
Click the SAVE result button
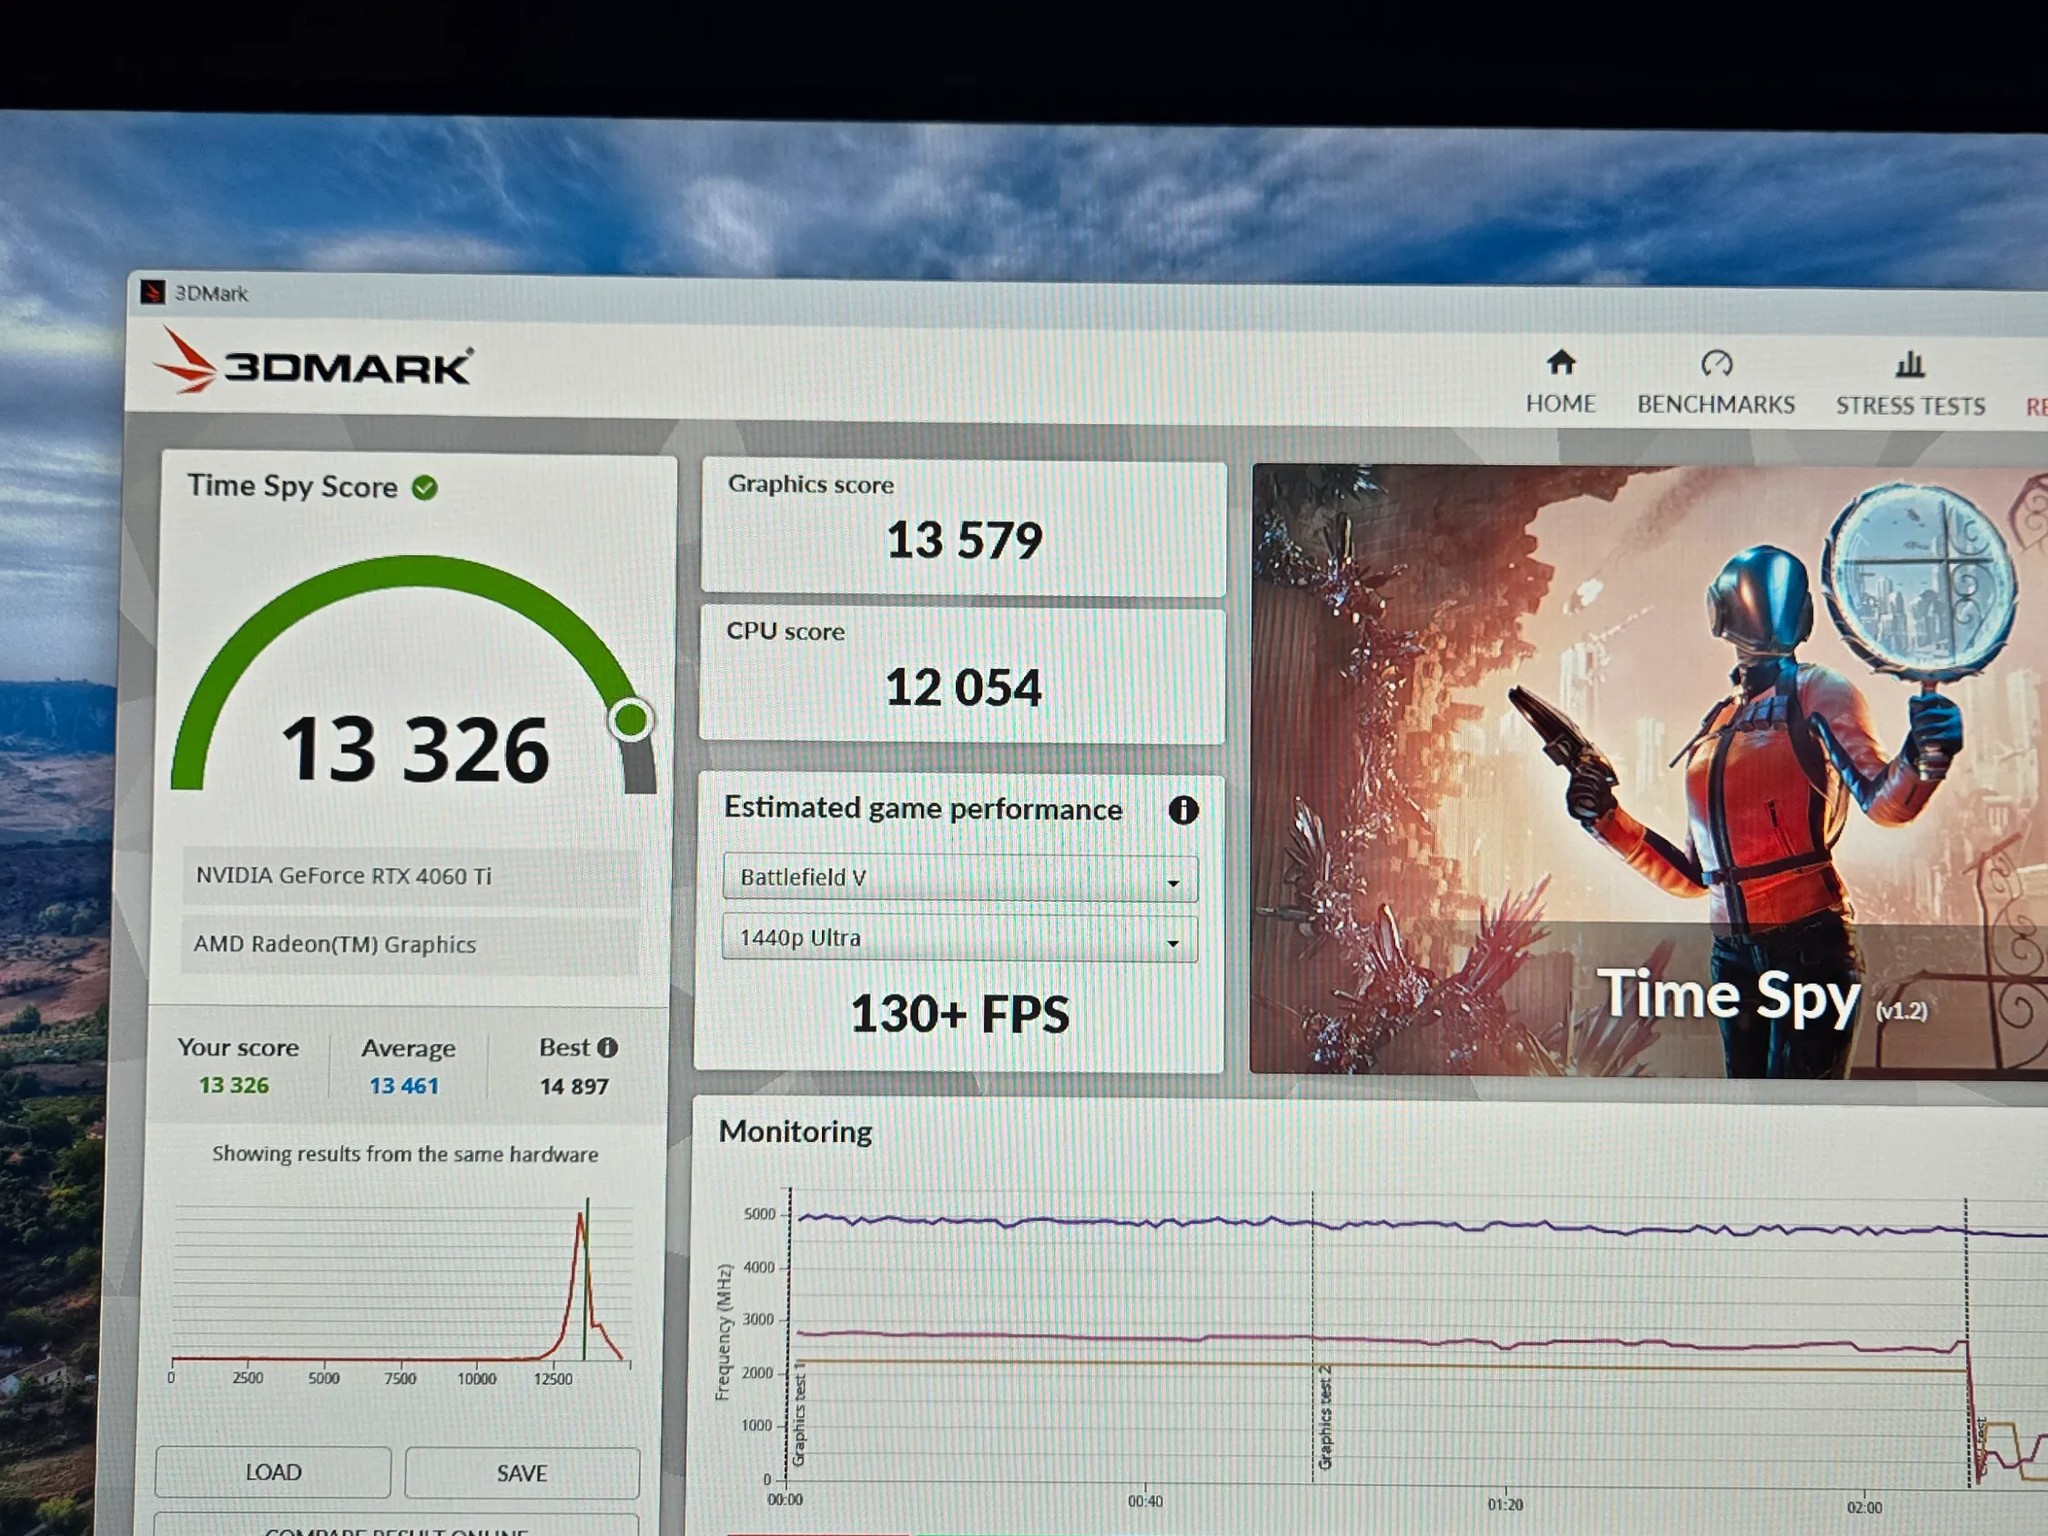point(522,1473)
